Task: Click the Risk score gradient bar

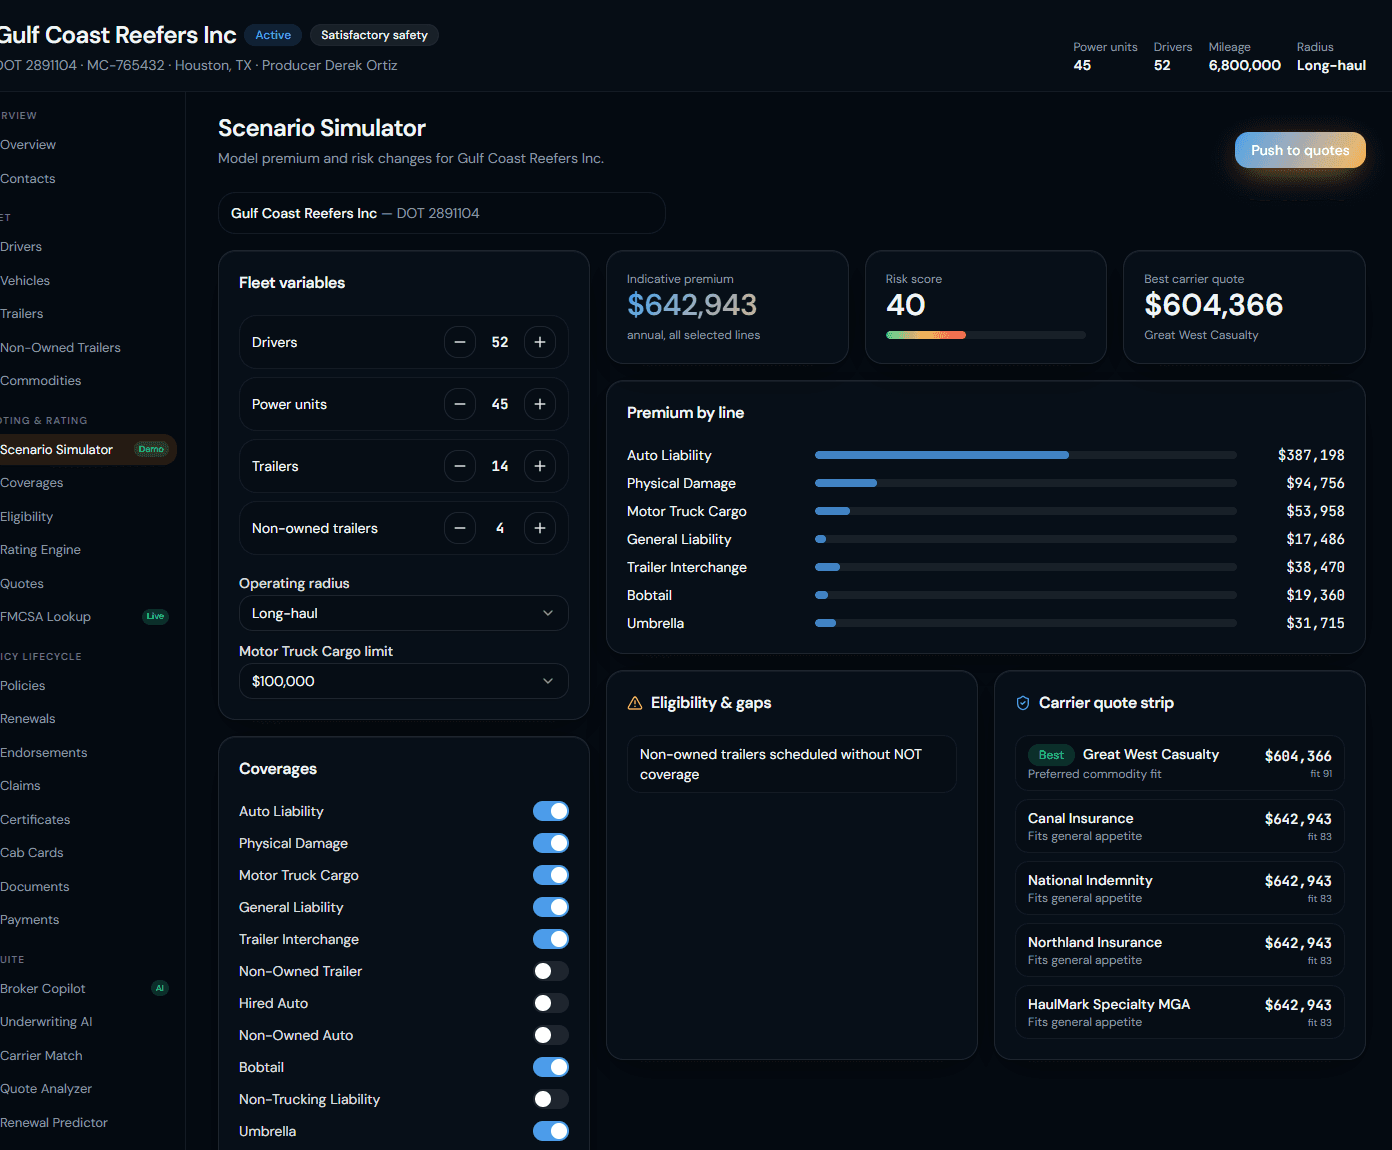Action: click(x=986, y=335)
